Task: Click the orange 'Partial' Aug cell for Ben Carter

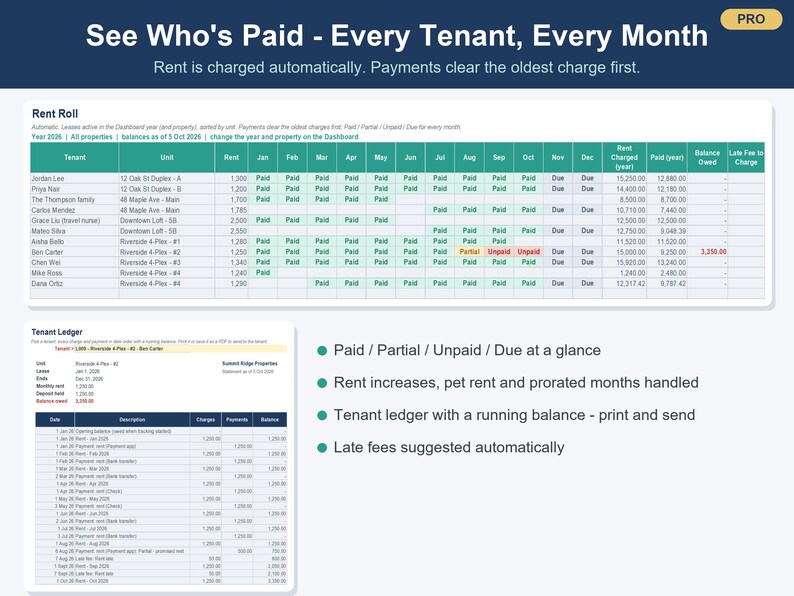Action: coord(469,252)
